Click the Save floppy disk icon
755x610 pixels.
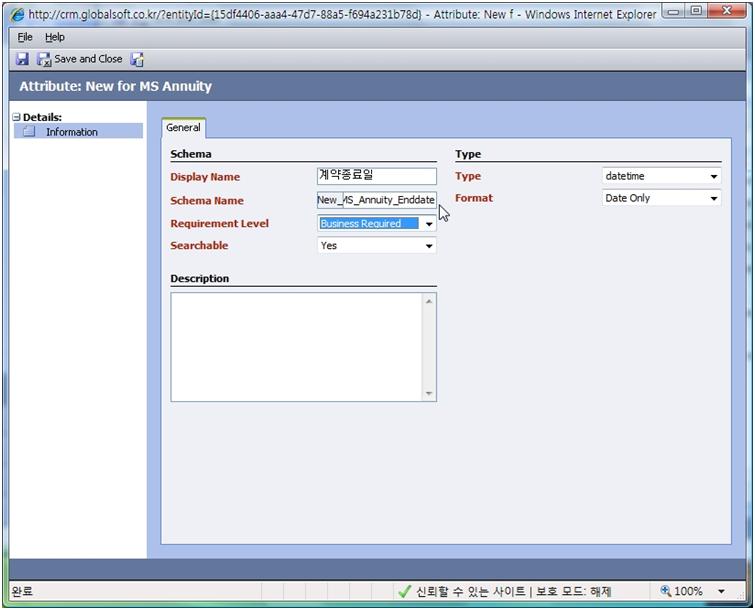[22, 59]
